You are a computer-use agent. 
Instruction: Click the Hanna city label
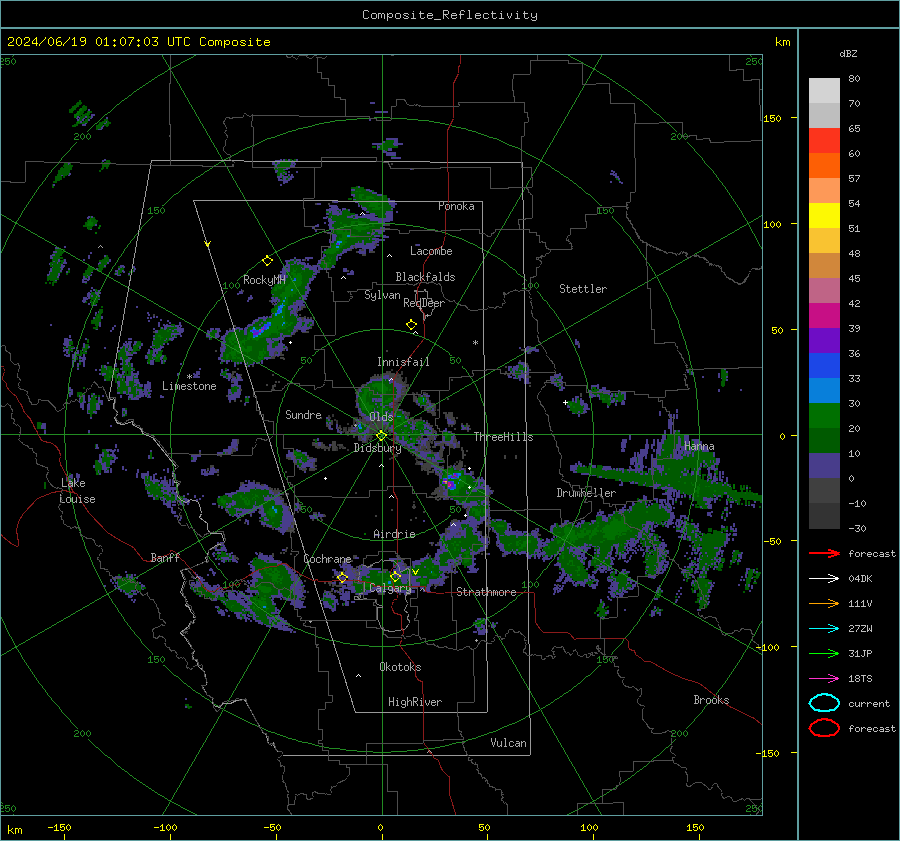click(699, 446)
